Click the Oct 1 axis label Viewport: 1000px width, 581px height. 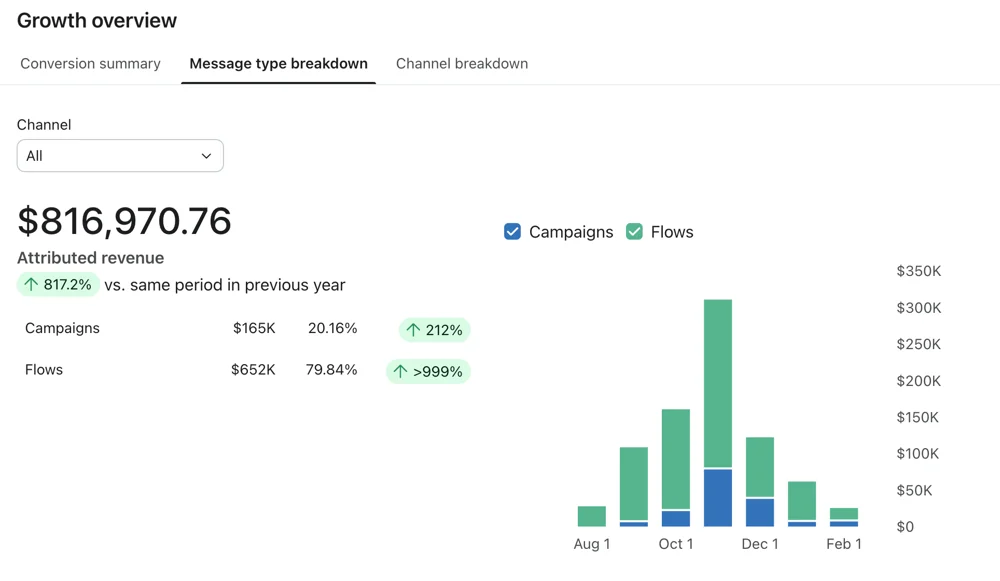point(676,544)
